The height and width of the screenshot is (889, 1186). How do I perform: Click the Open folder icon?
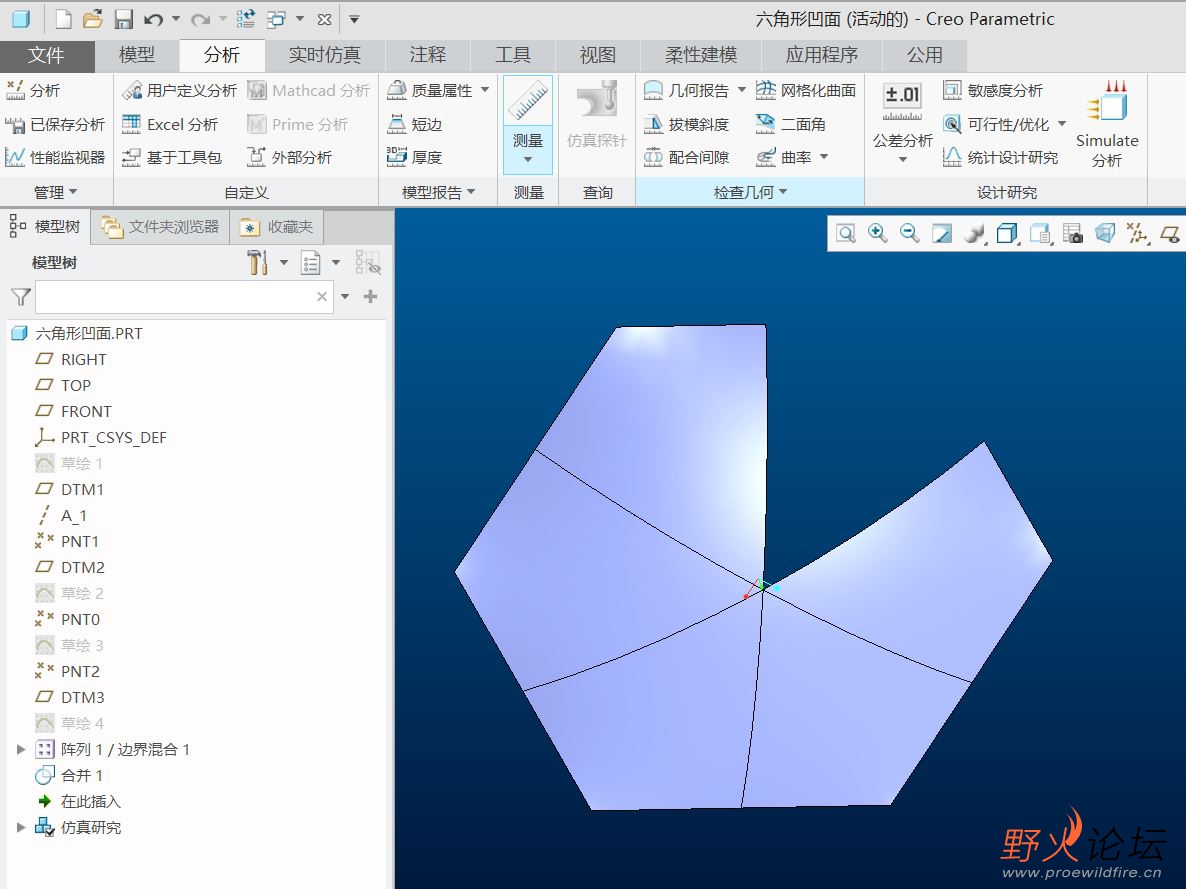92,19
